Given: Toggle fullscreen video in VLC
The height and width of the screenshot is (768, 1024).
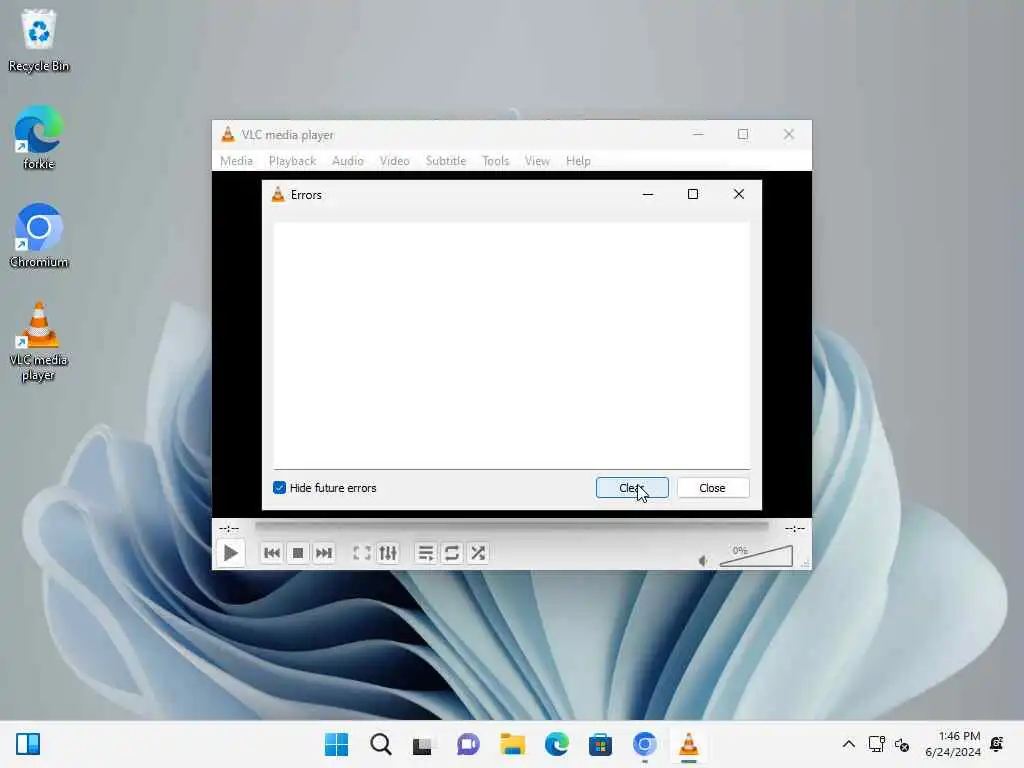Looking at the screenshot, I should [361, 553].
